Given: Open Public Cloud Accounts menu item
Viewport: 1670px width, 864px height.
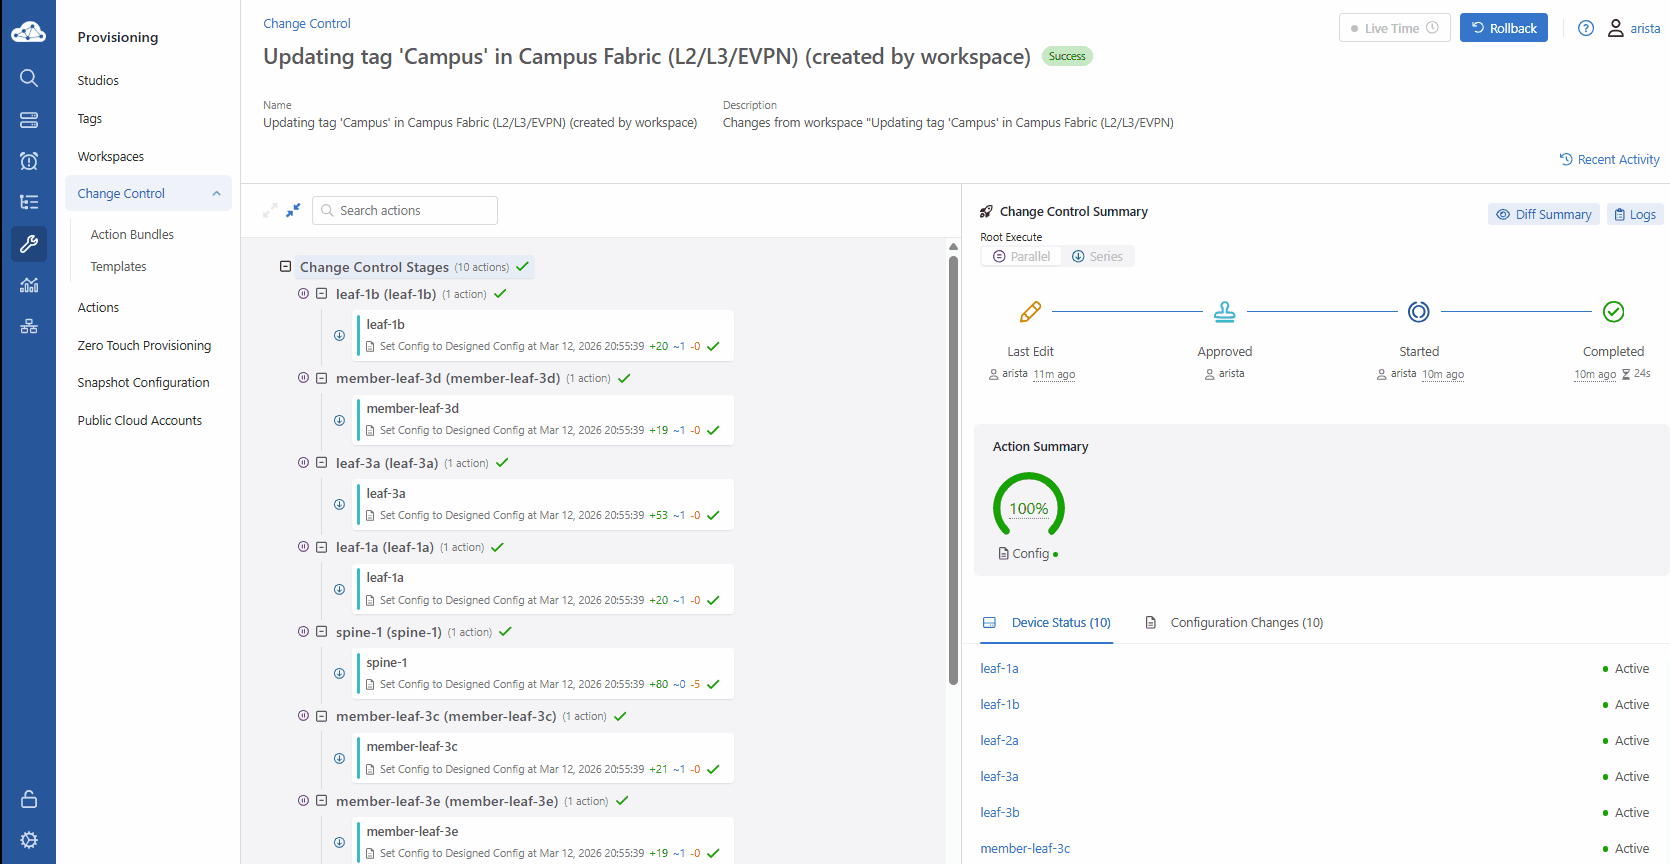Looking at the screenshot, I should (140, 420).
